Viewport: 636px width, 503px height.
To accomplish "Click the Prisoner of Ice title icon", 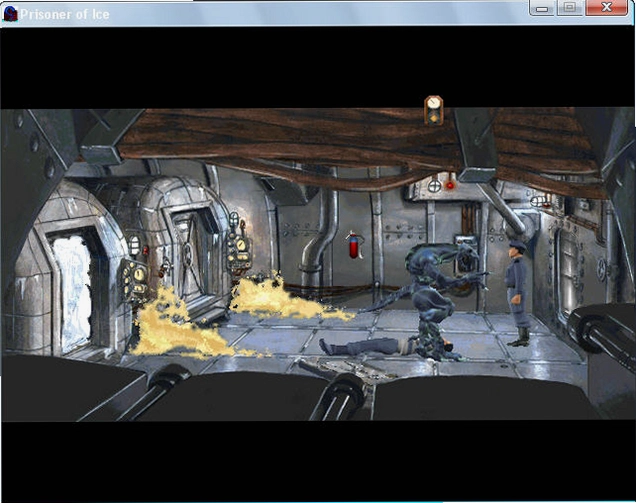I will point(10,14).
